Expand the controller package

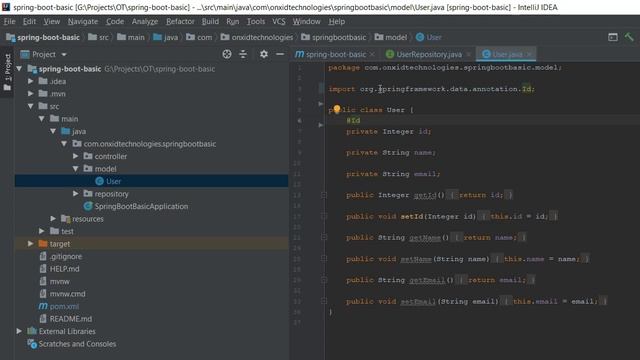(76, 156)
